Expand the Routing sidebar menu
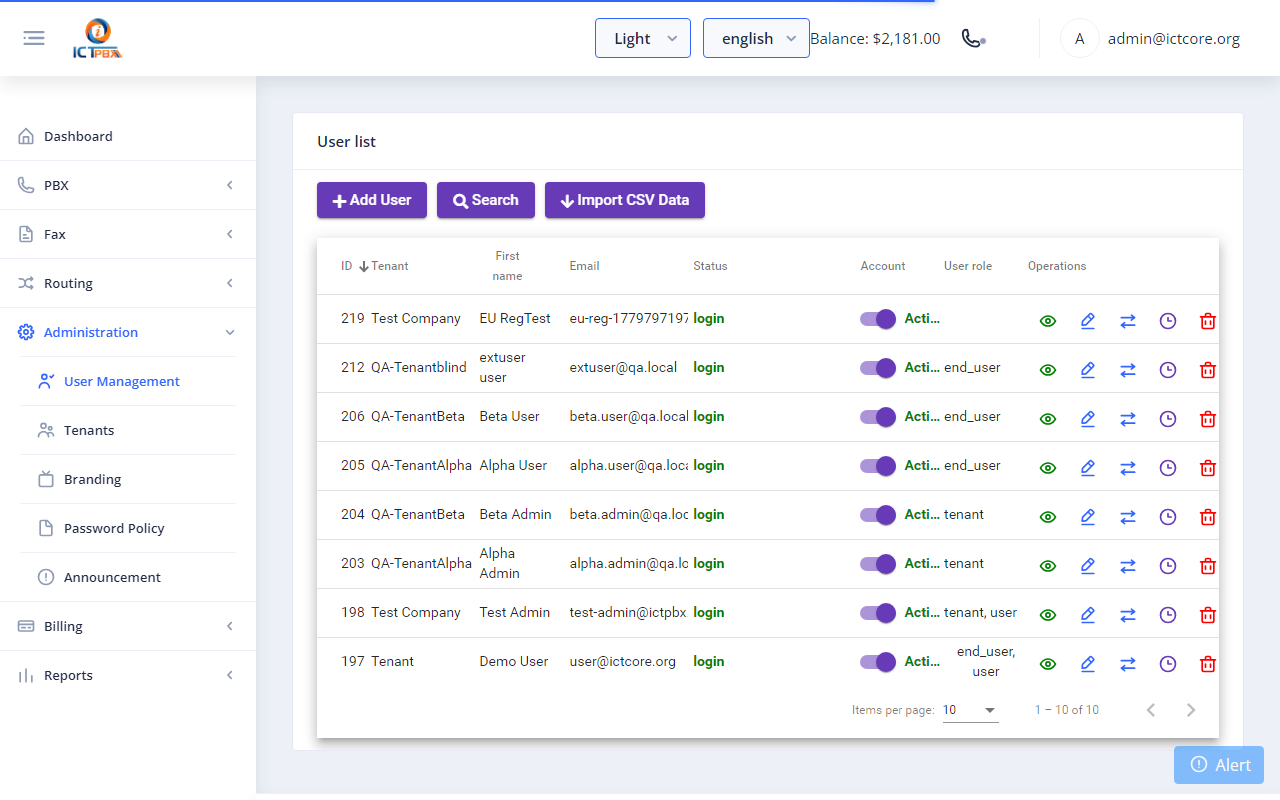The width and height of the screenshot is (1280, 800). (128, 283)
